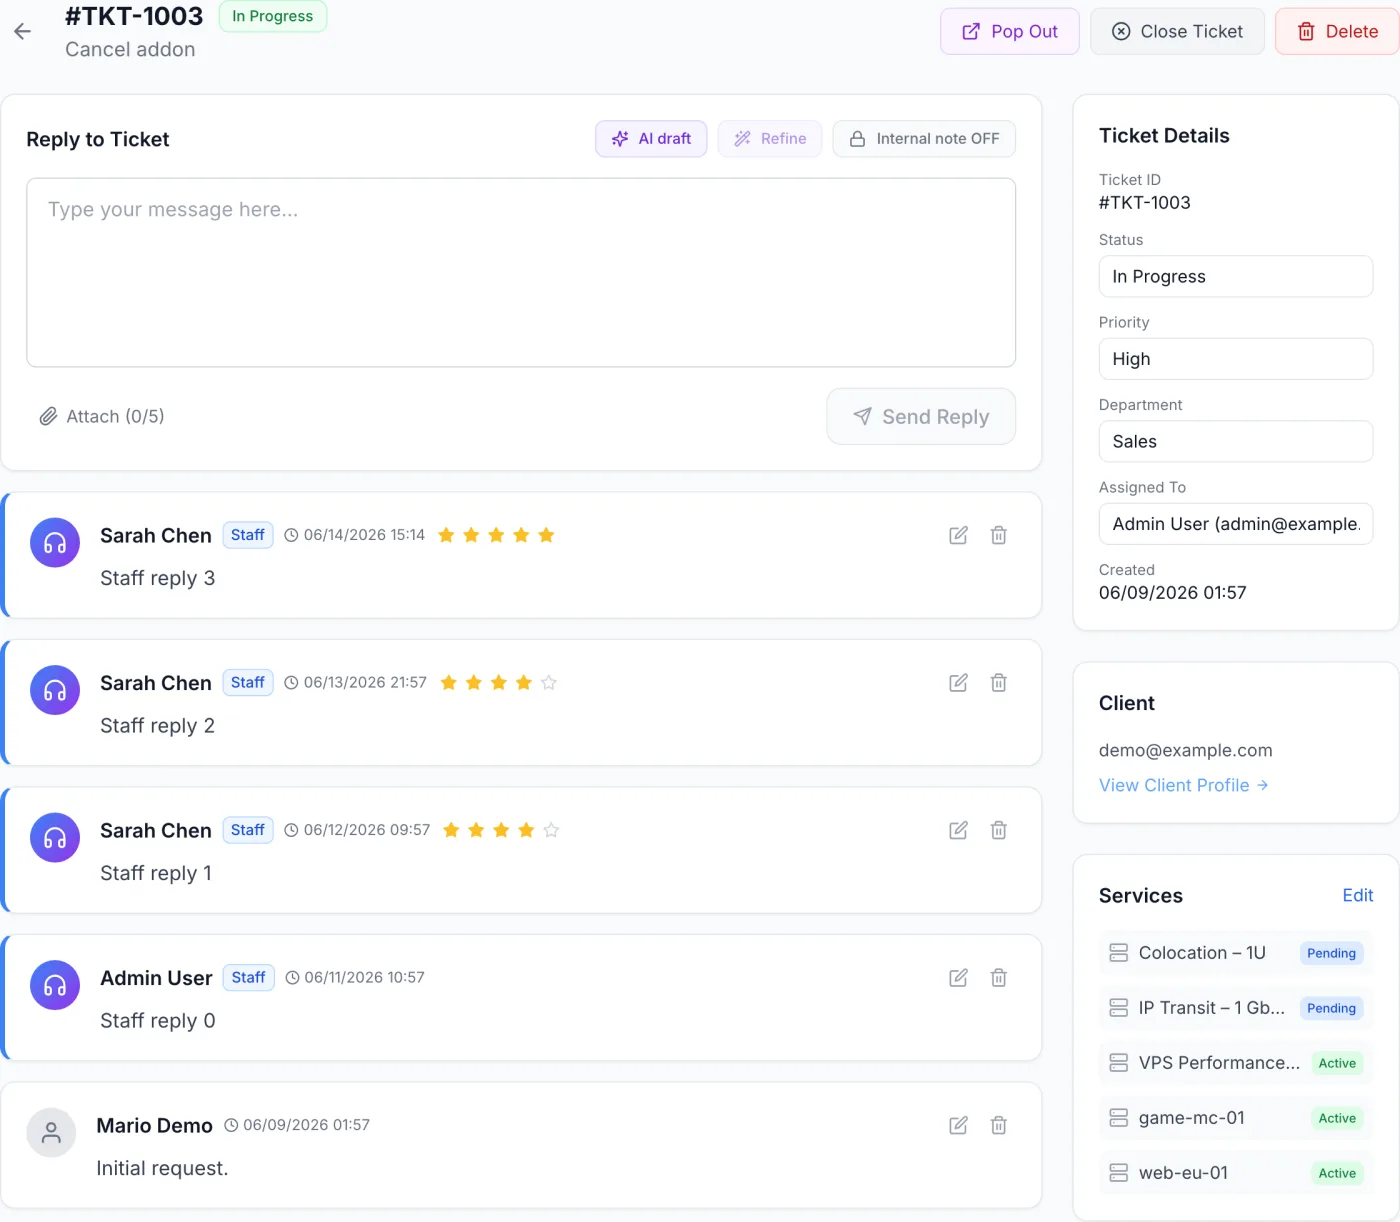Viewport: 1400px width, 1222px height.
Task: Click the In Progress badge beside ticket title
Action: (x=273, y=16)
